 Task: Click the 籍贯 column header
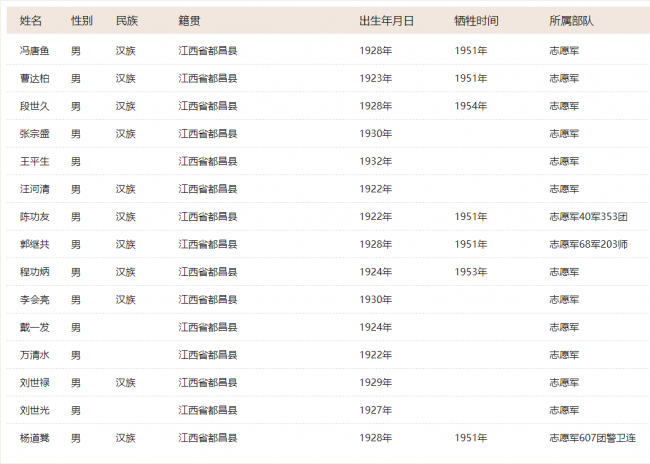[x=189, y=20]
